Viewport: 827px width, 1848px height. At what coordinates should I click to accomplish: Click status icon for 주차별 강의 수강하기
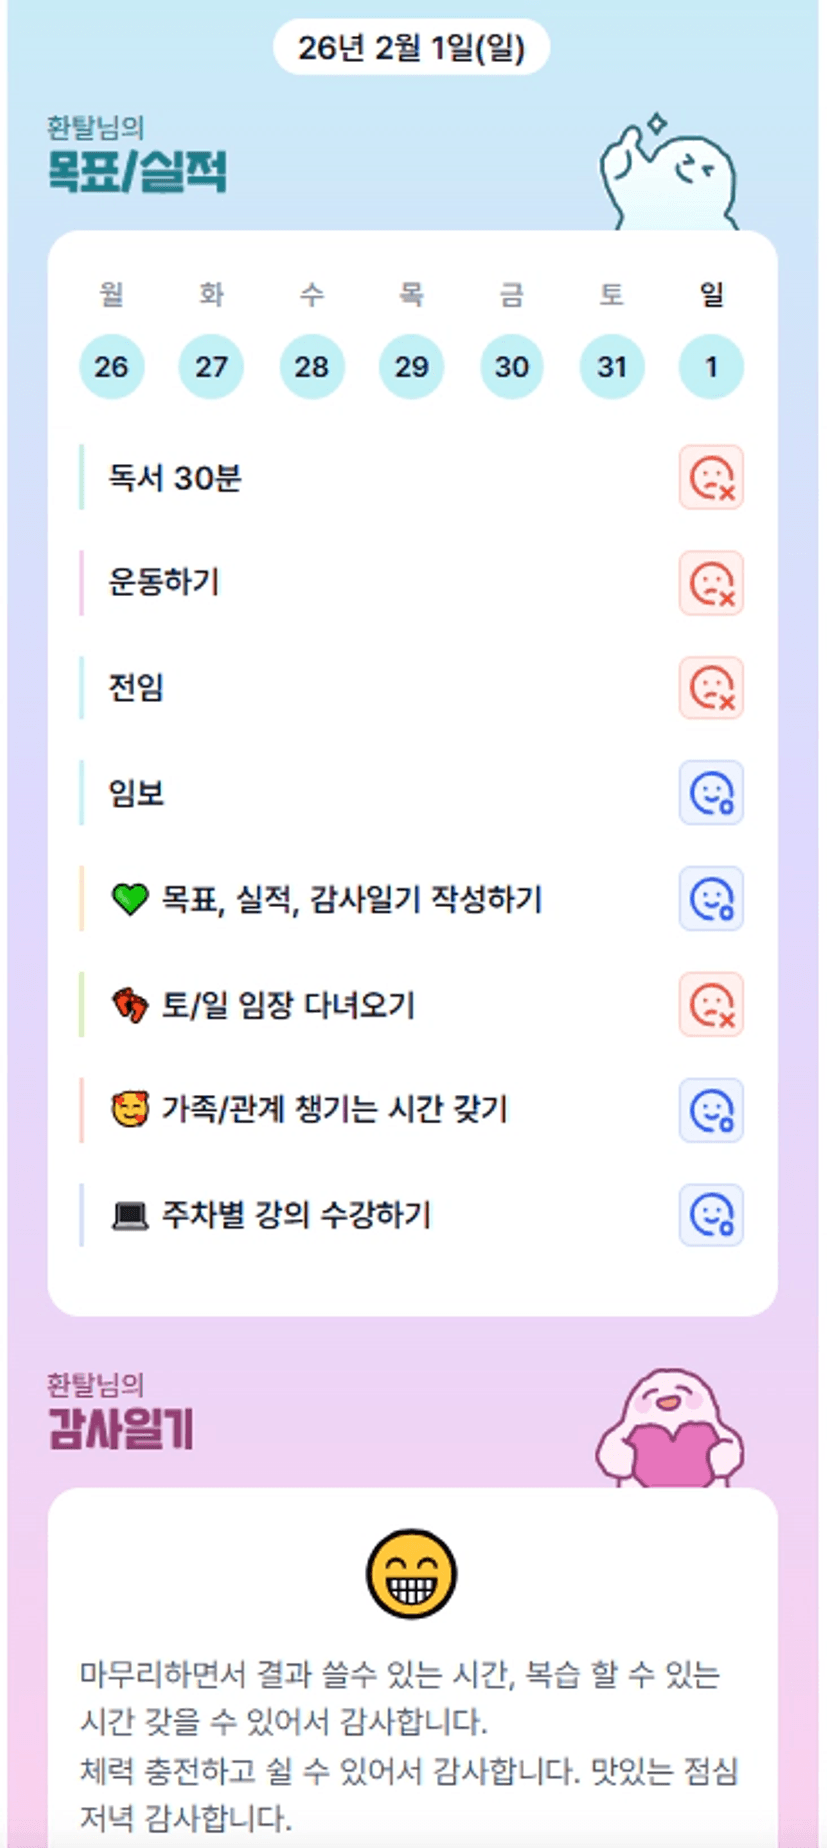[710, 1215]
